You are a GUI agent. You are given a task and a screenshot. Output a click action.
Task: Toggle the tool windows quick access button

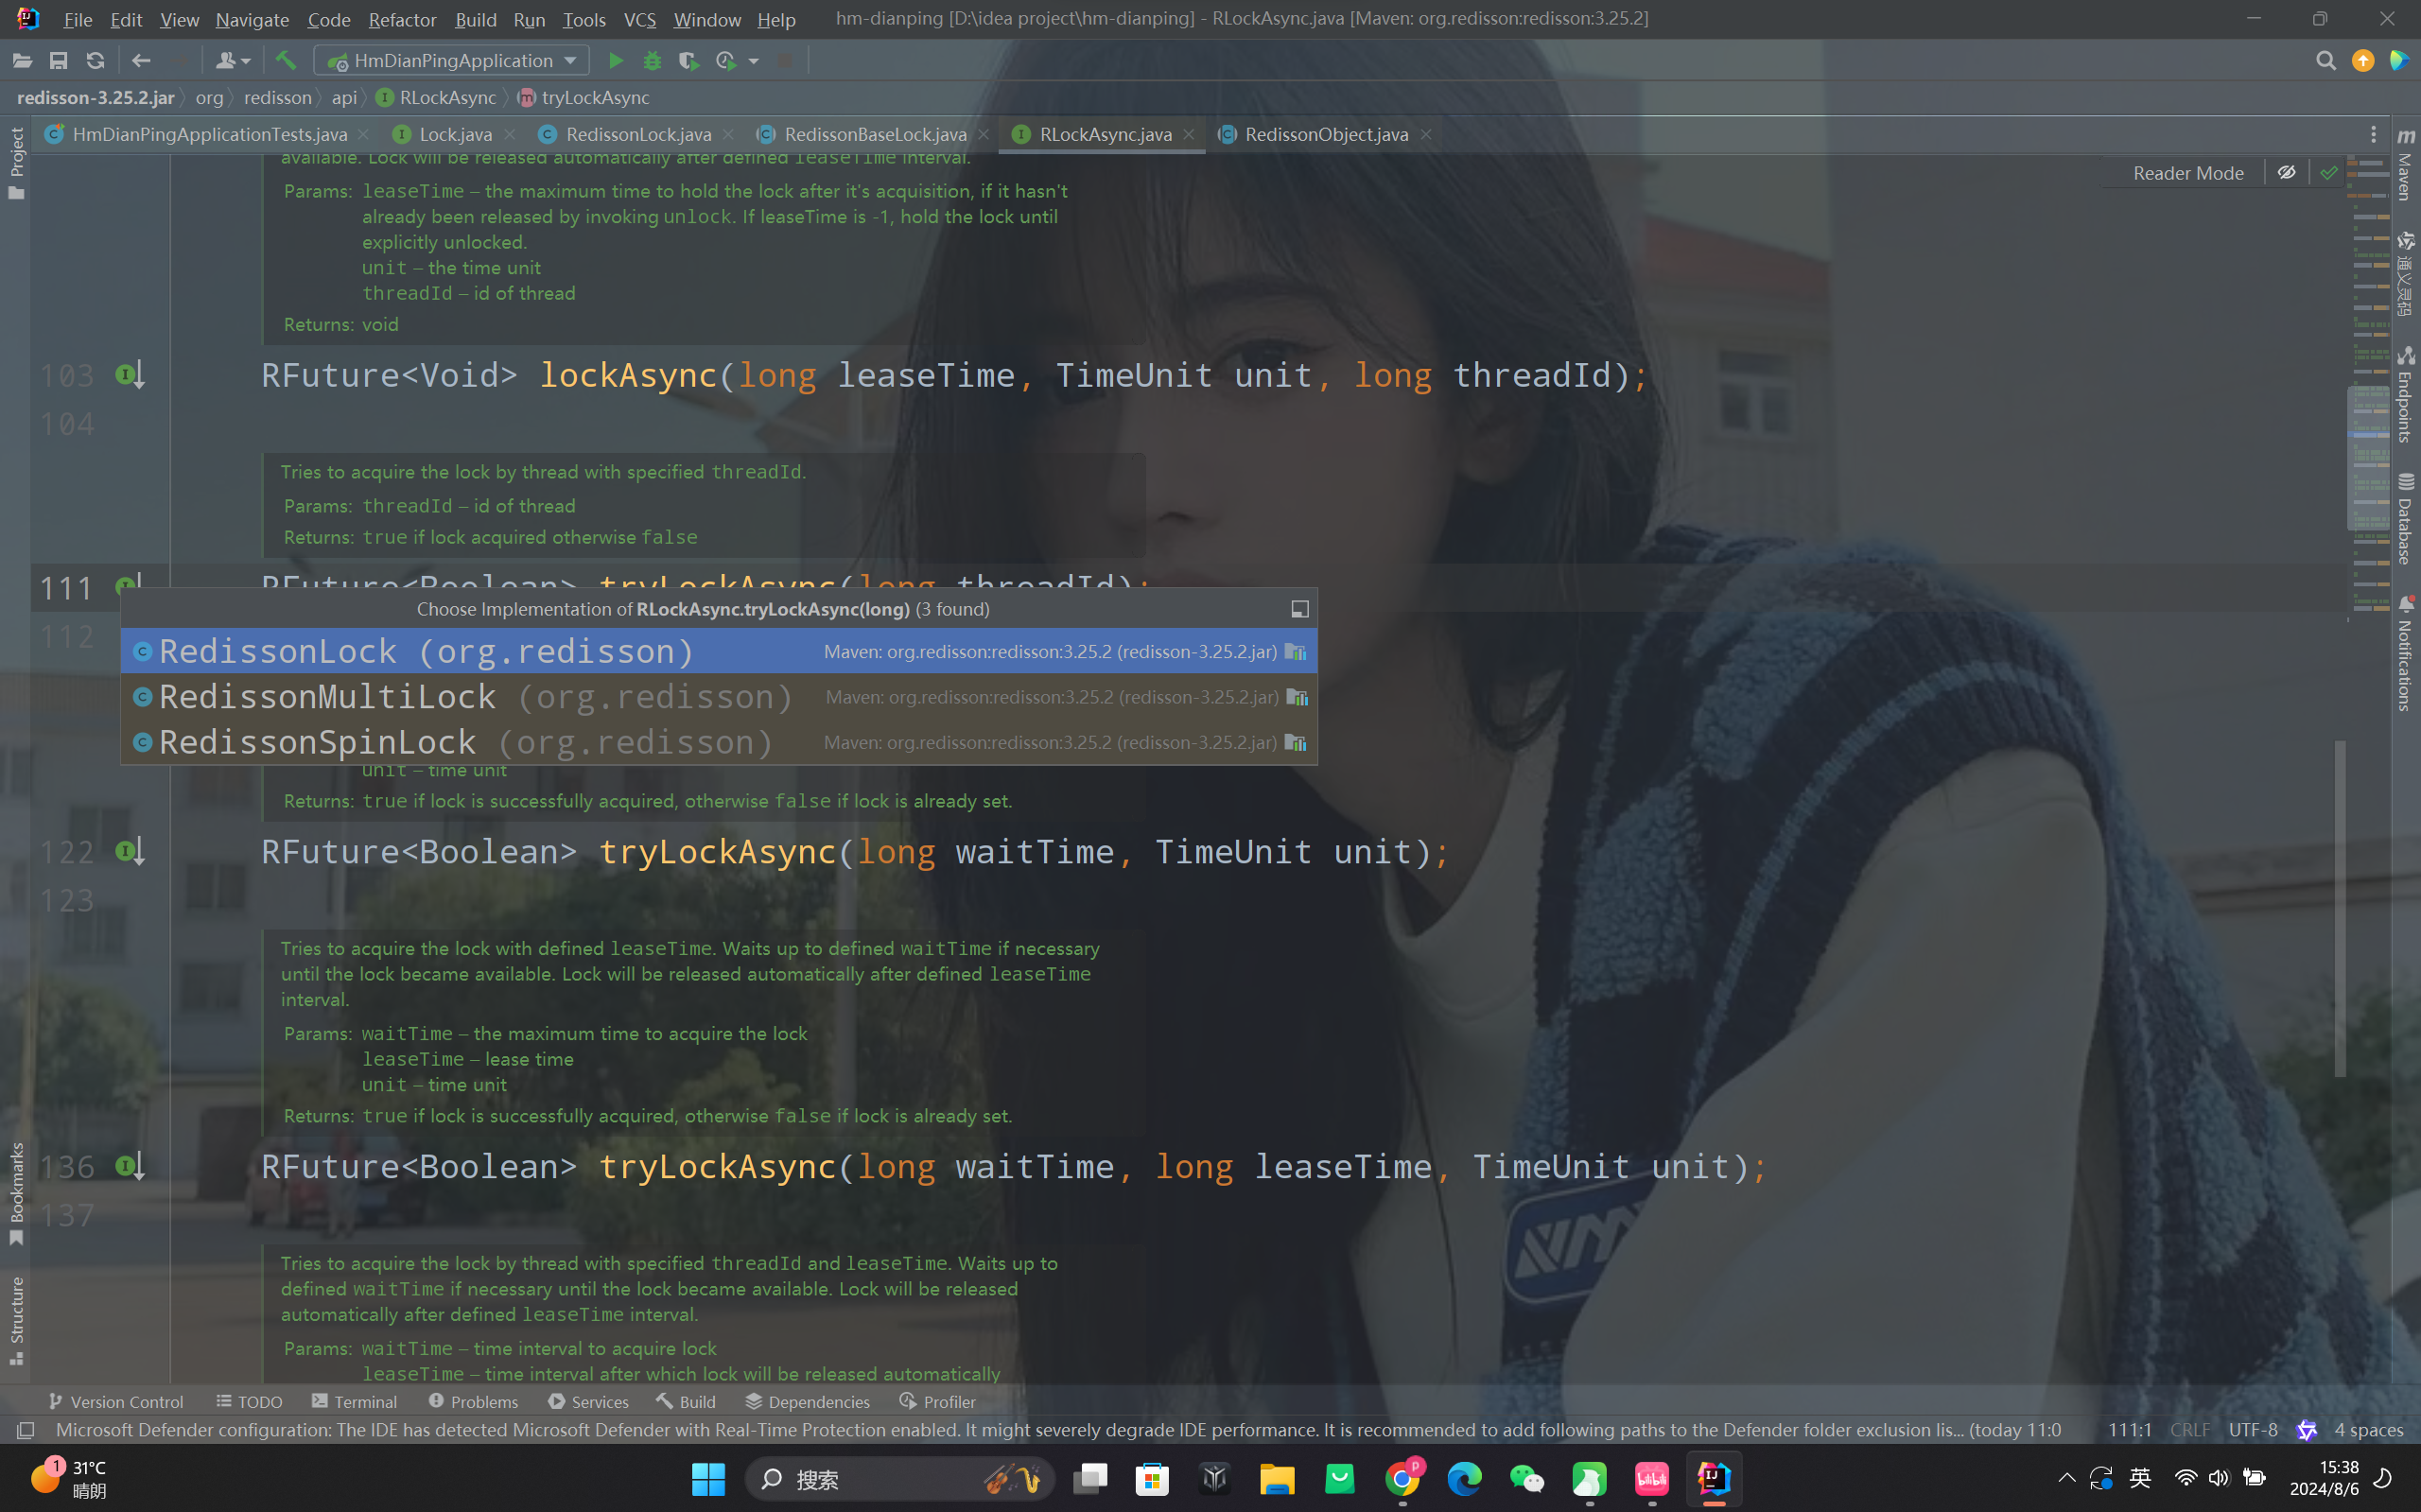point(26,1430)
